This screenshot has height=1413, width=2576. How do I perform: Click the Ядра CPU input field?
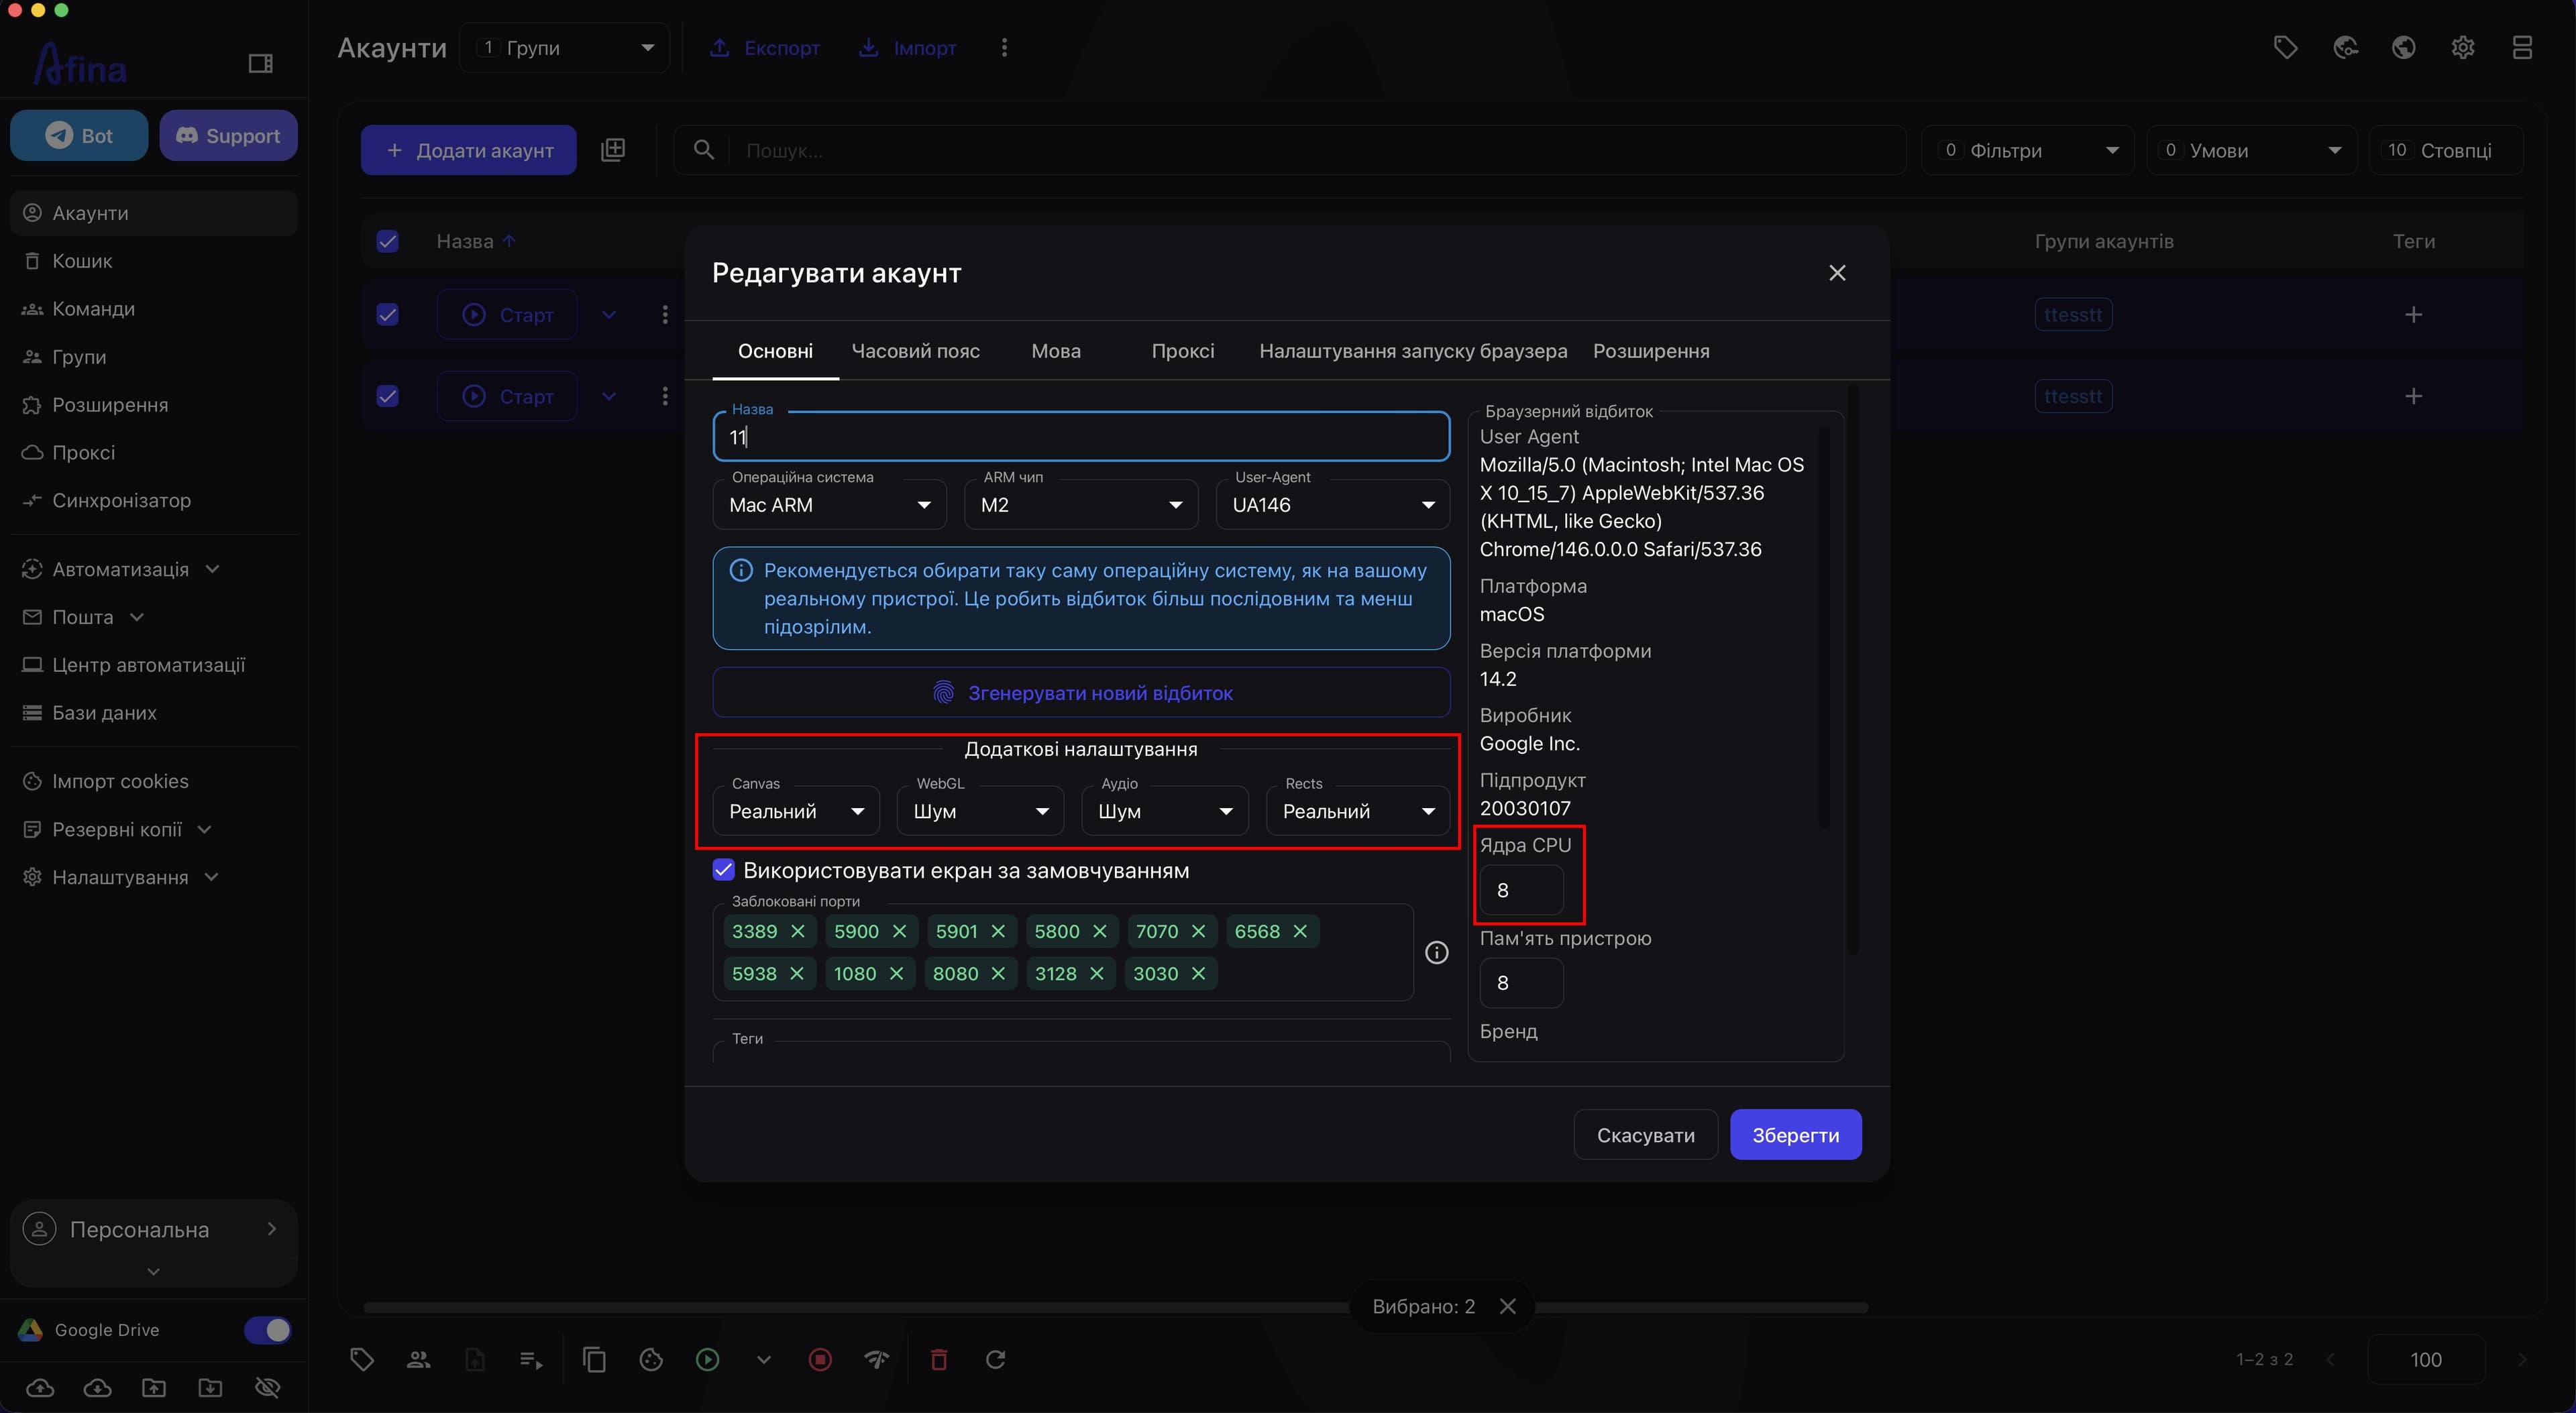[1521, 890]
